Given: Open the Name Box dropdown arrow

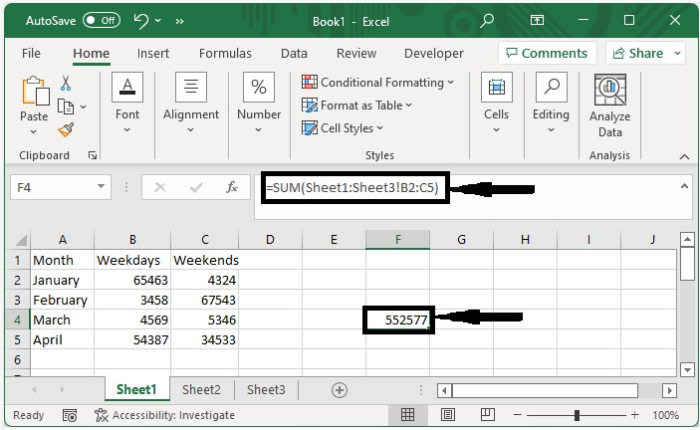Looking at the screenshot, I should click(101, 187).
